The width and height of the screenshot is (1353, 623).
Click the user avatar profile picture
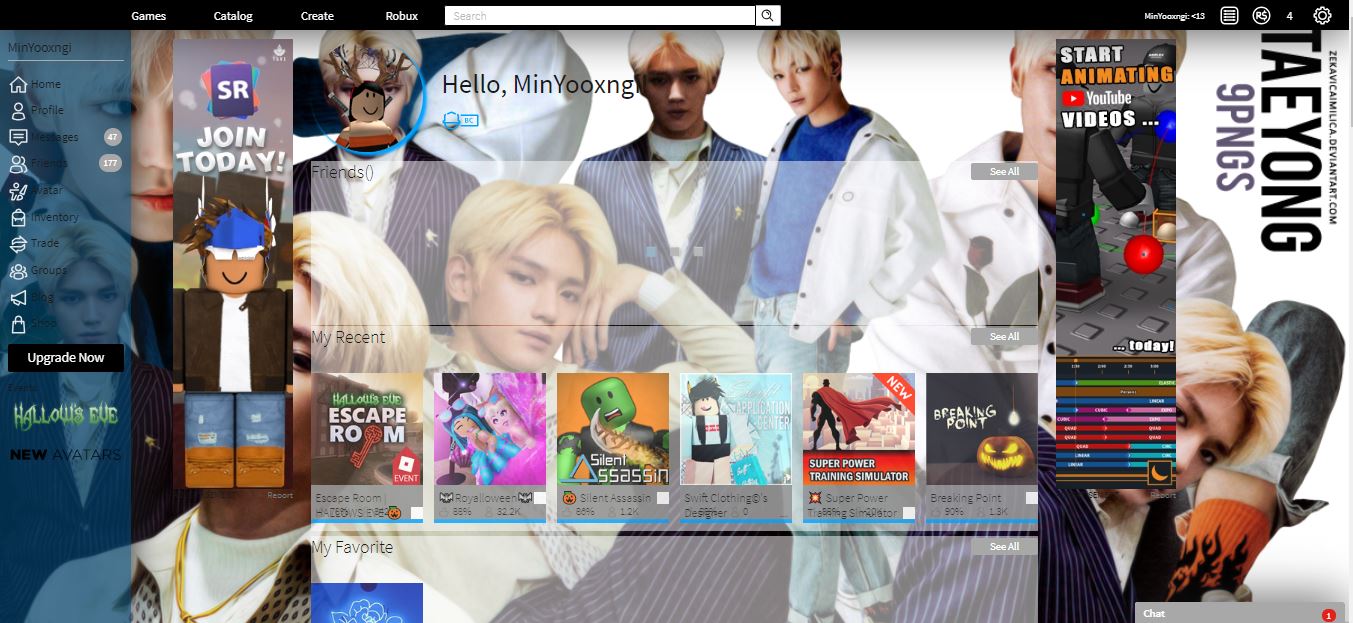tap(372, 101)
